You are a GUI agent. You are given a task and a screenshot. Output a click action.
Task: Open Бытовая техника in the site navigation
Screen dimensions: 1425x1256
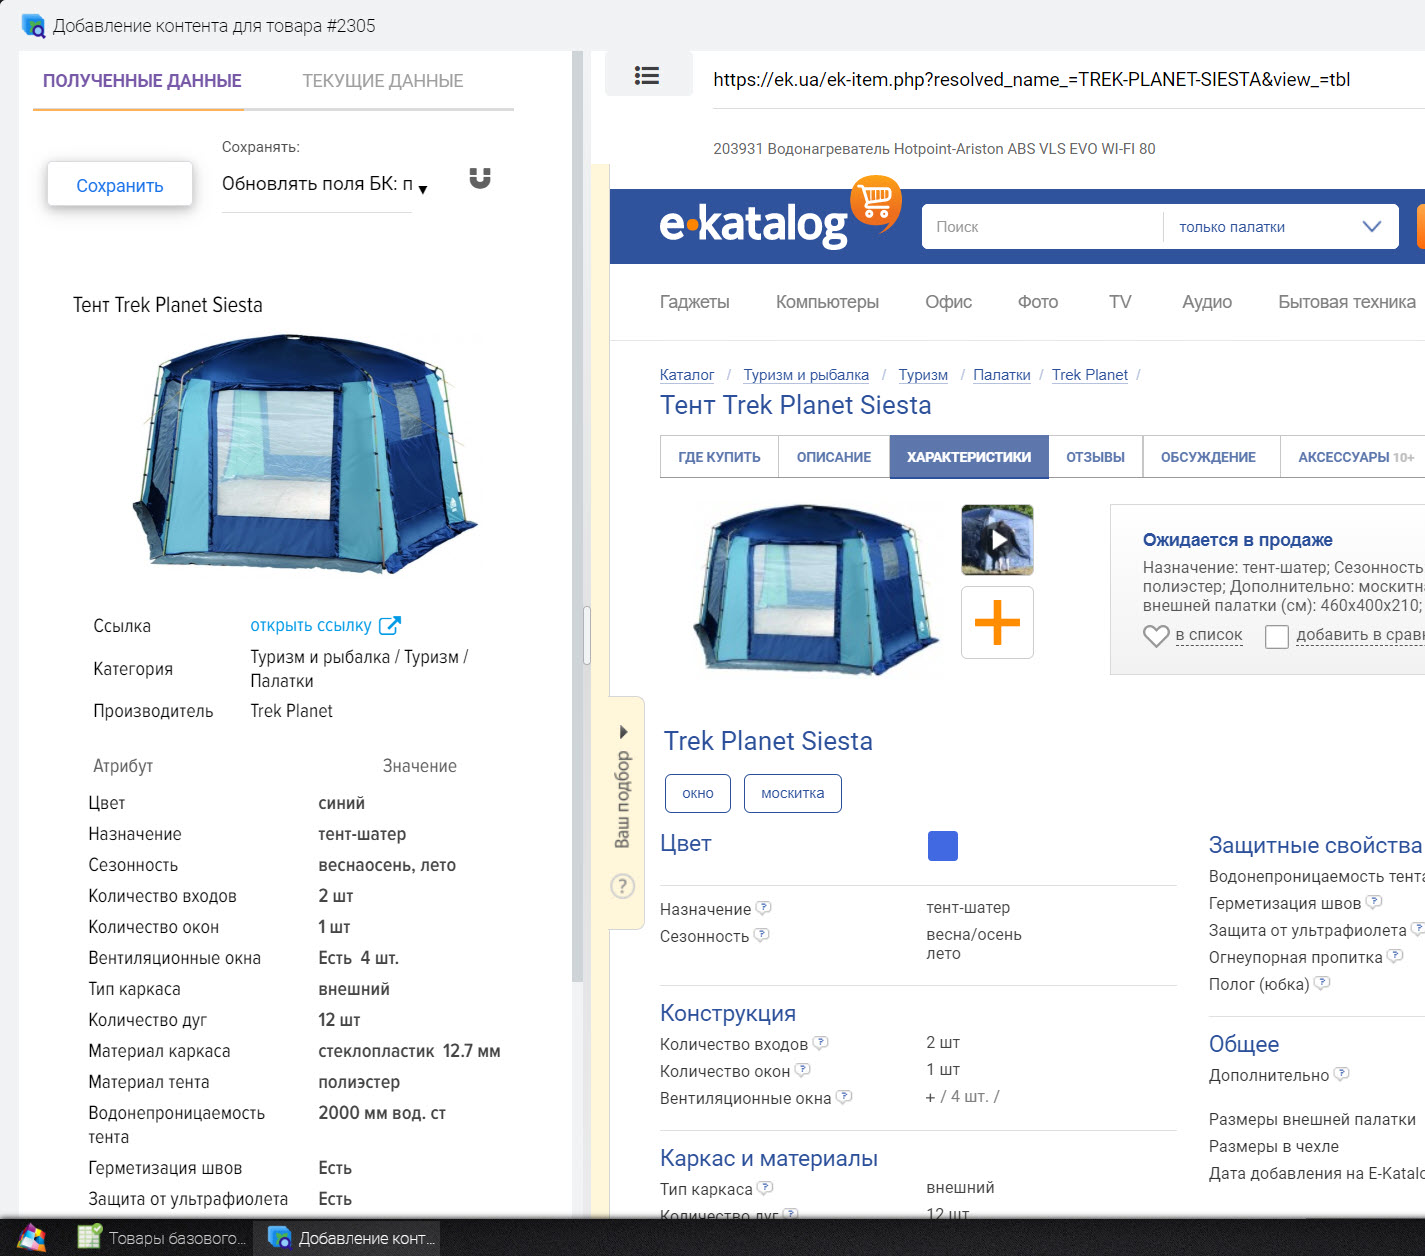[x=1347, y=302]
